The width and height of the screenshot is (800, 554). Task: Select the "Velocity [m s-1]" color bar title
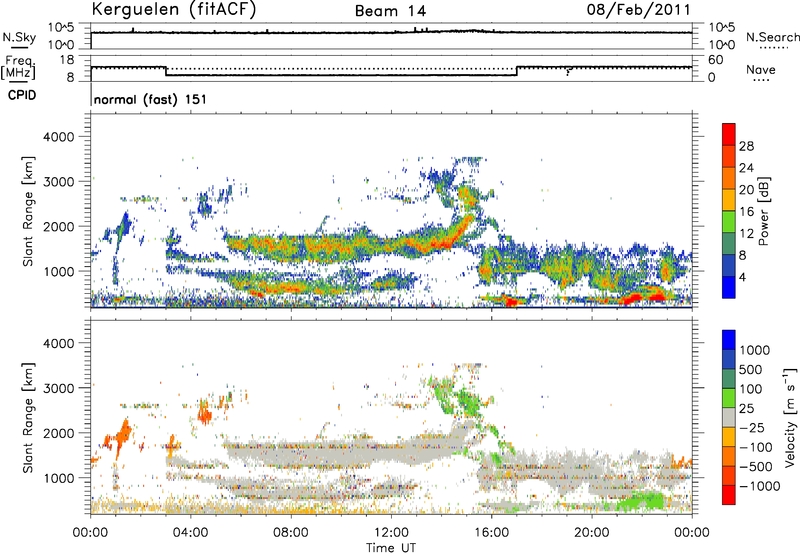pos(790,417)
